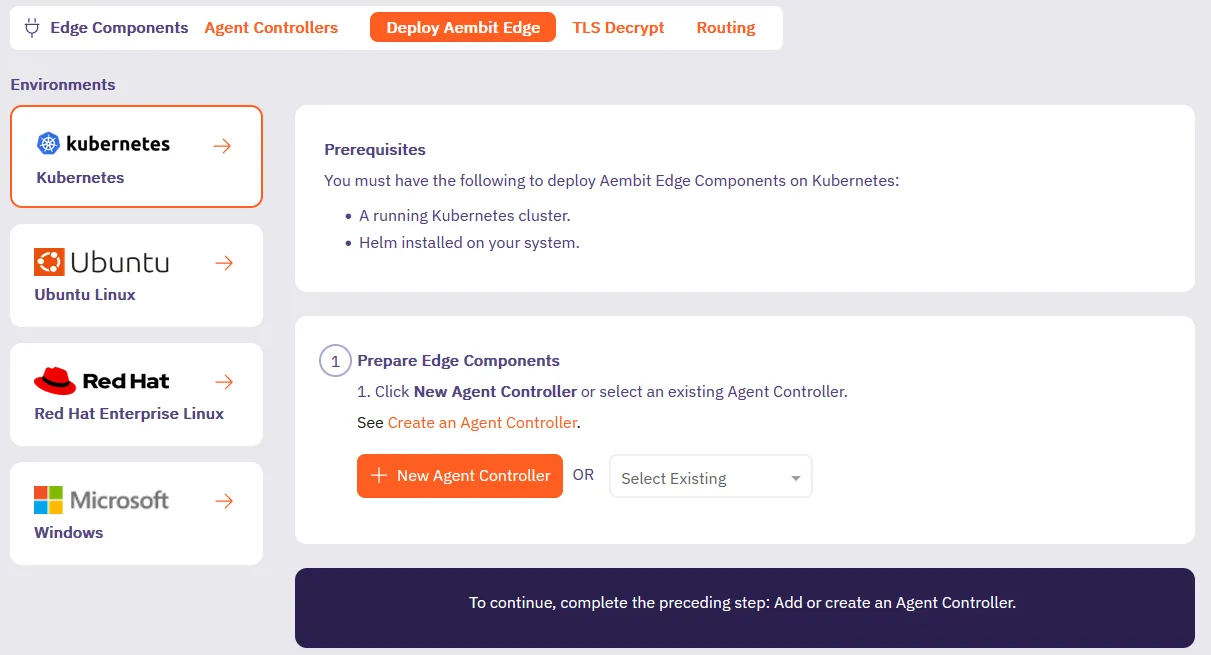Viewport: 1211px width, 655px height.
Task: Click the Kubernetes helm wheel logo
Action: point(48,144)
